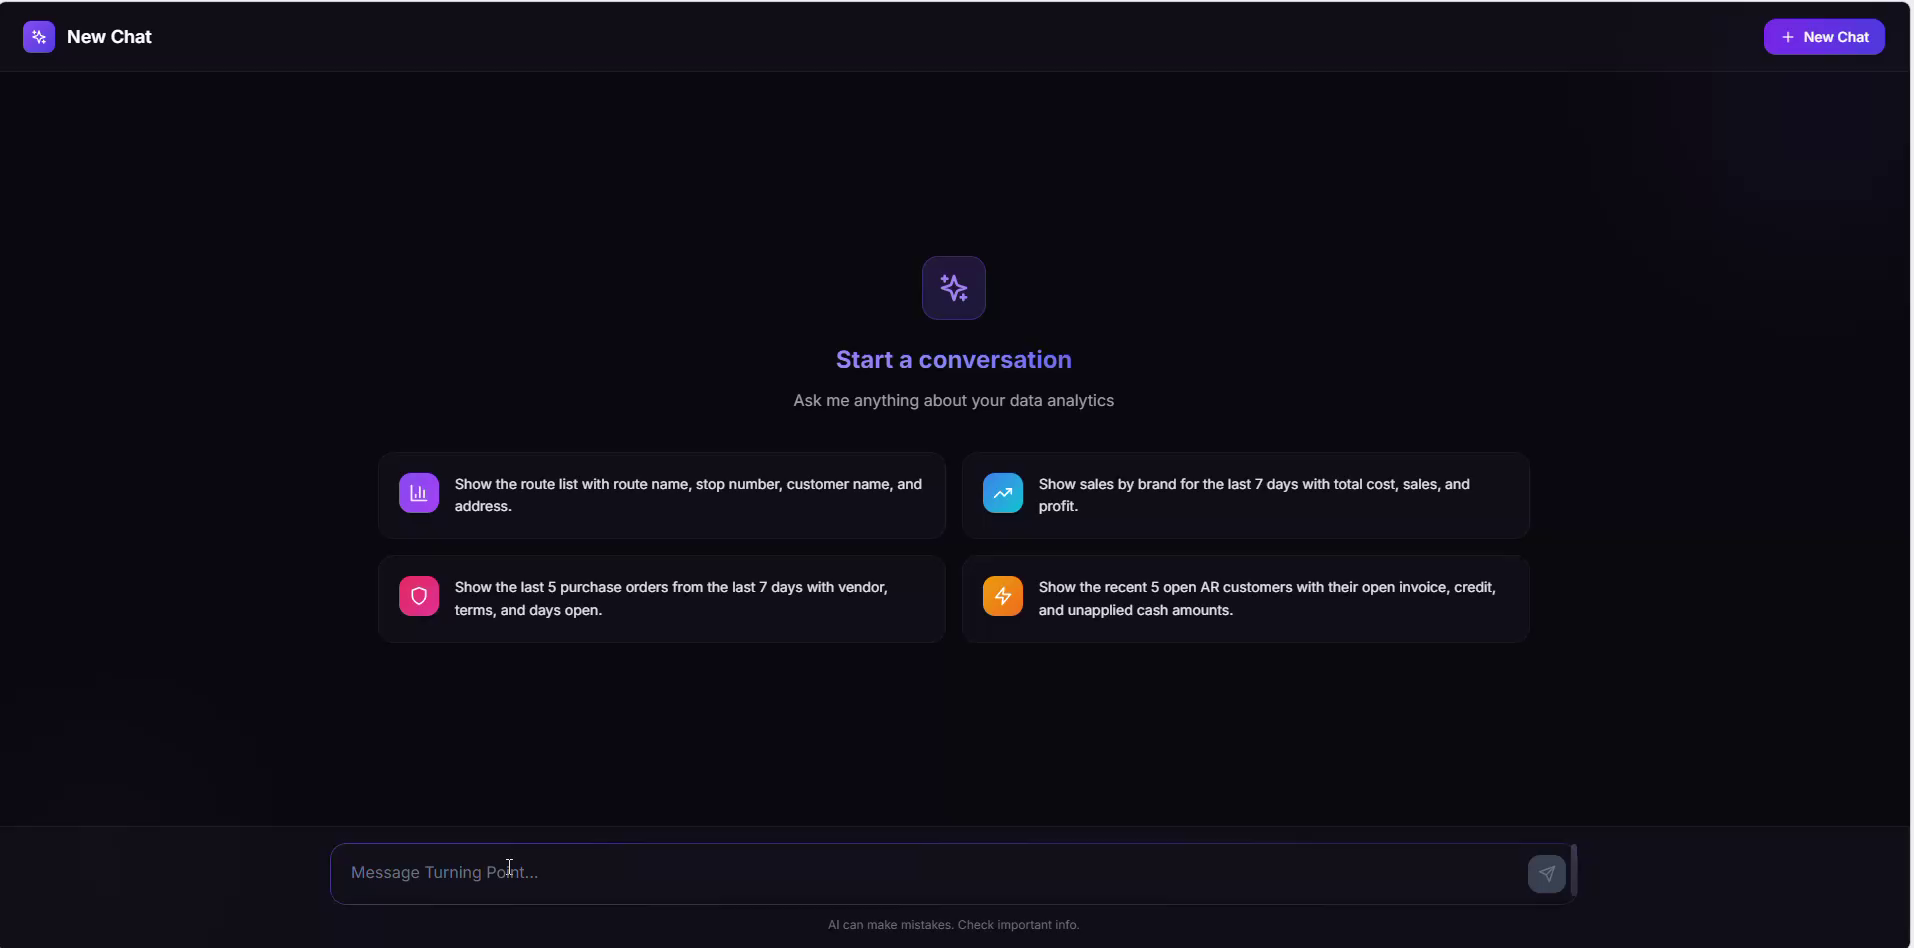
Task: Click the Start a conversation heading
Action: 953,360
